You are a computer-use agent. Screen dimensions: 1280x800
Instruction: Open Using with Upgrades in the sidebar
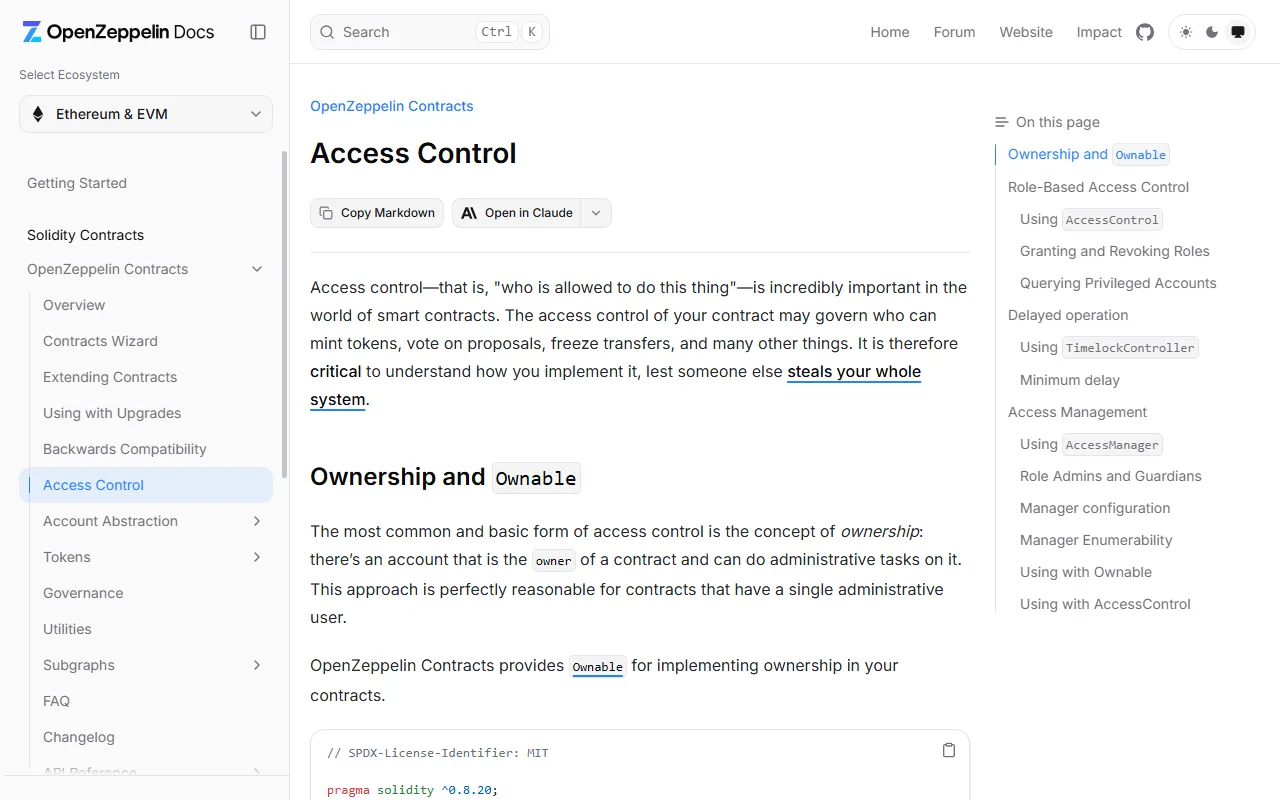[112, 413]
